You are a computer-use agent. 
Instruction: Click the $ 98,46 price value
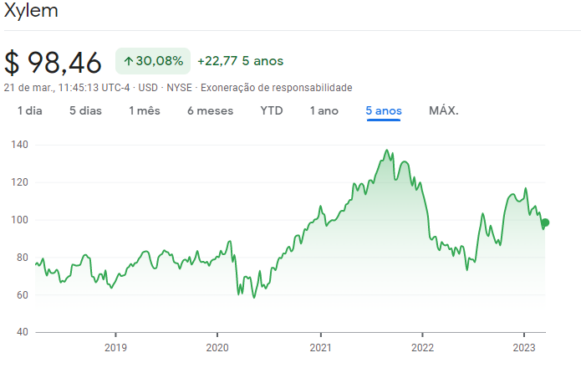(53, 62)
